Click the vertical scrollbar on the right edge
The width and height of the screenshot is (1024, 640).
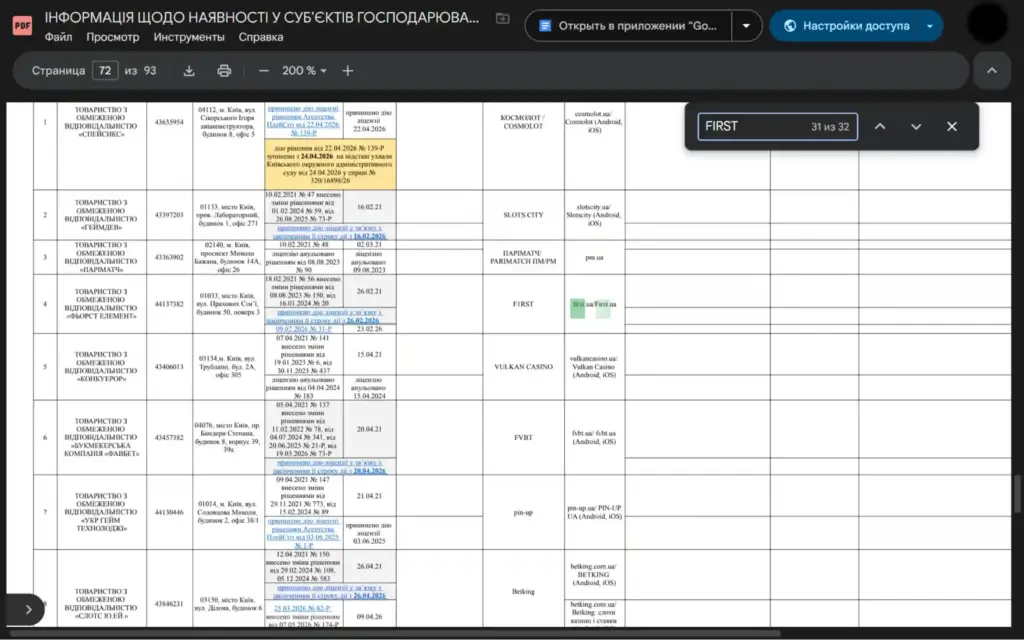click(1017, 495)
